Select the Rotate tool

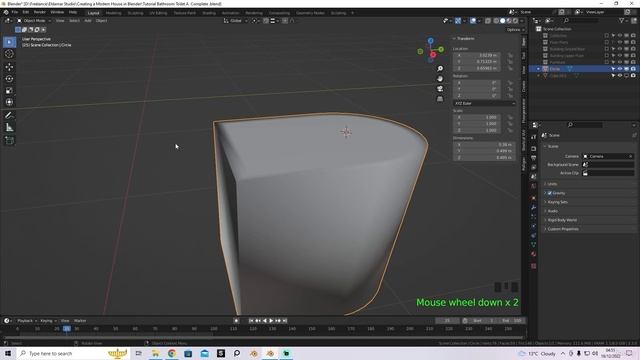click(9, 79)
